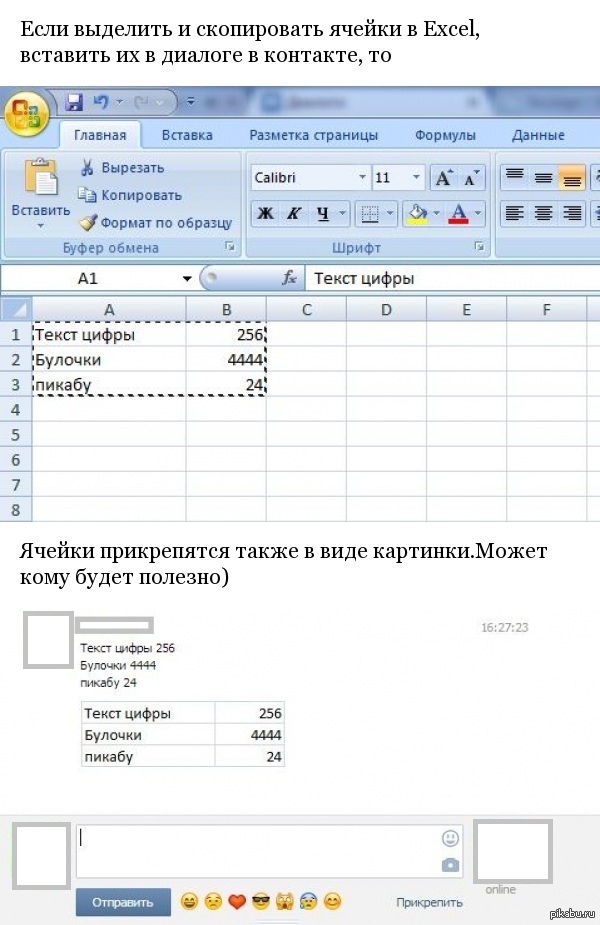Open the emoji smiley picker
The height and width of the screenshot is (925, 600).
(450, 838)
